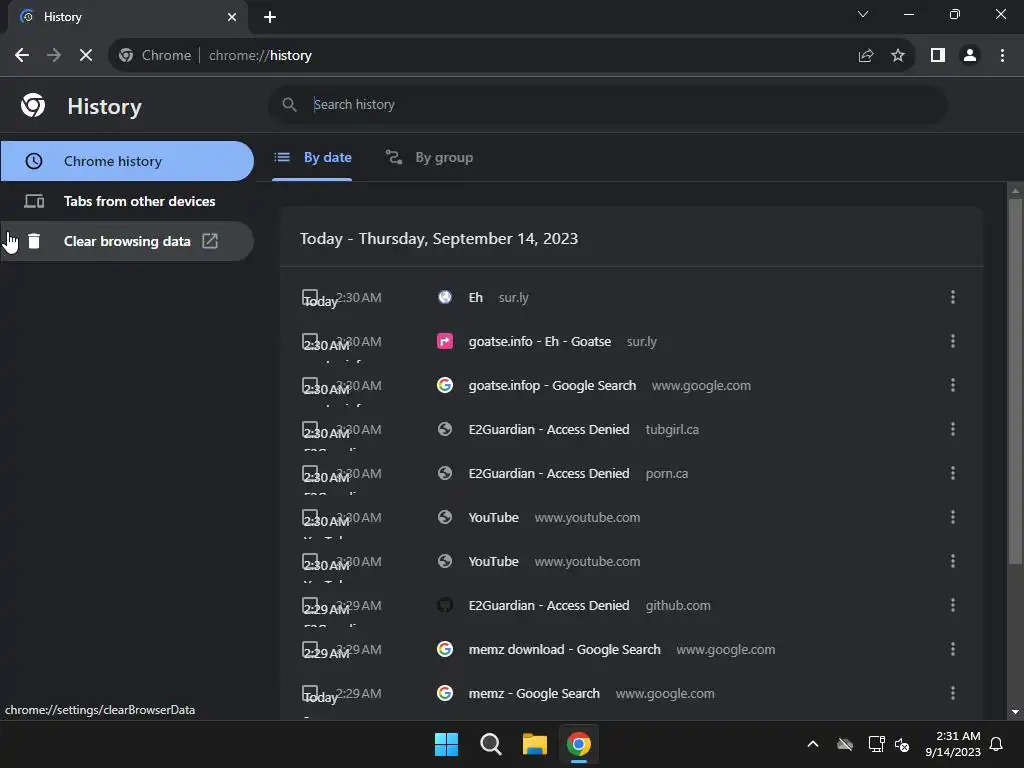
Task: Open actions menu for goatse.info - Eh - Goatse
Action: click(x=953, y=341)
